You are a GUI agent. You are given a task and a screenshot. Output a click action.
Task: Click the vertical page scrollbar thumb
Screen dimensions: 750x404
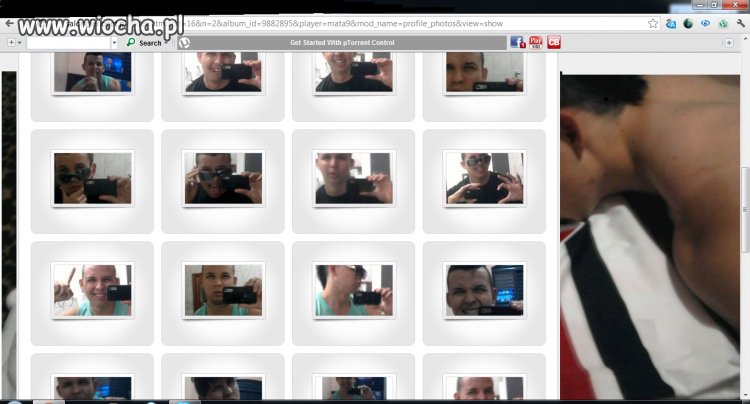[x=745, y=209]
